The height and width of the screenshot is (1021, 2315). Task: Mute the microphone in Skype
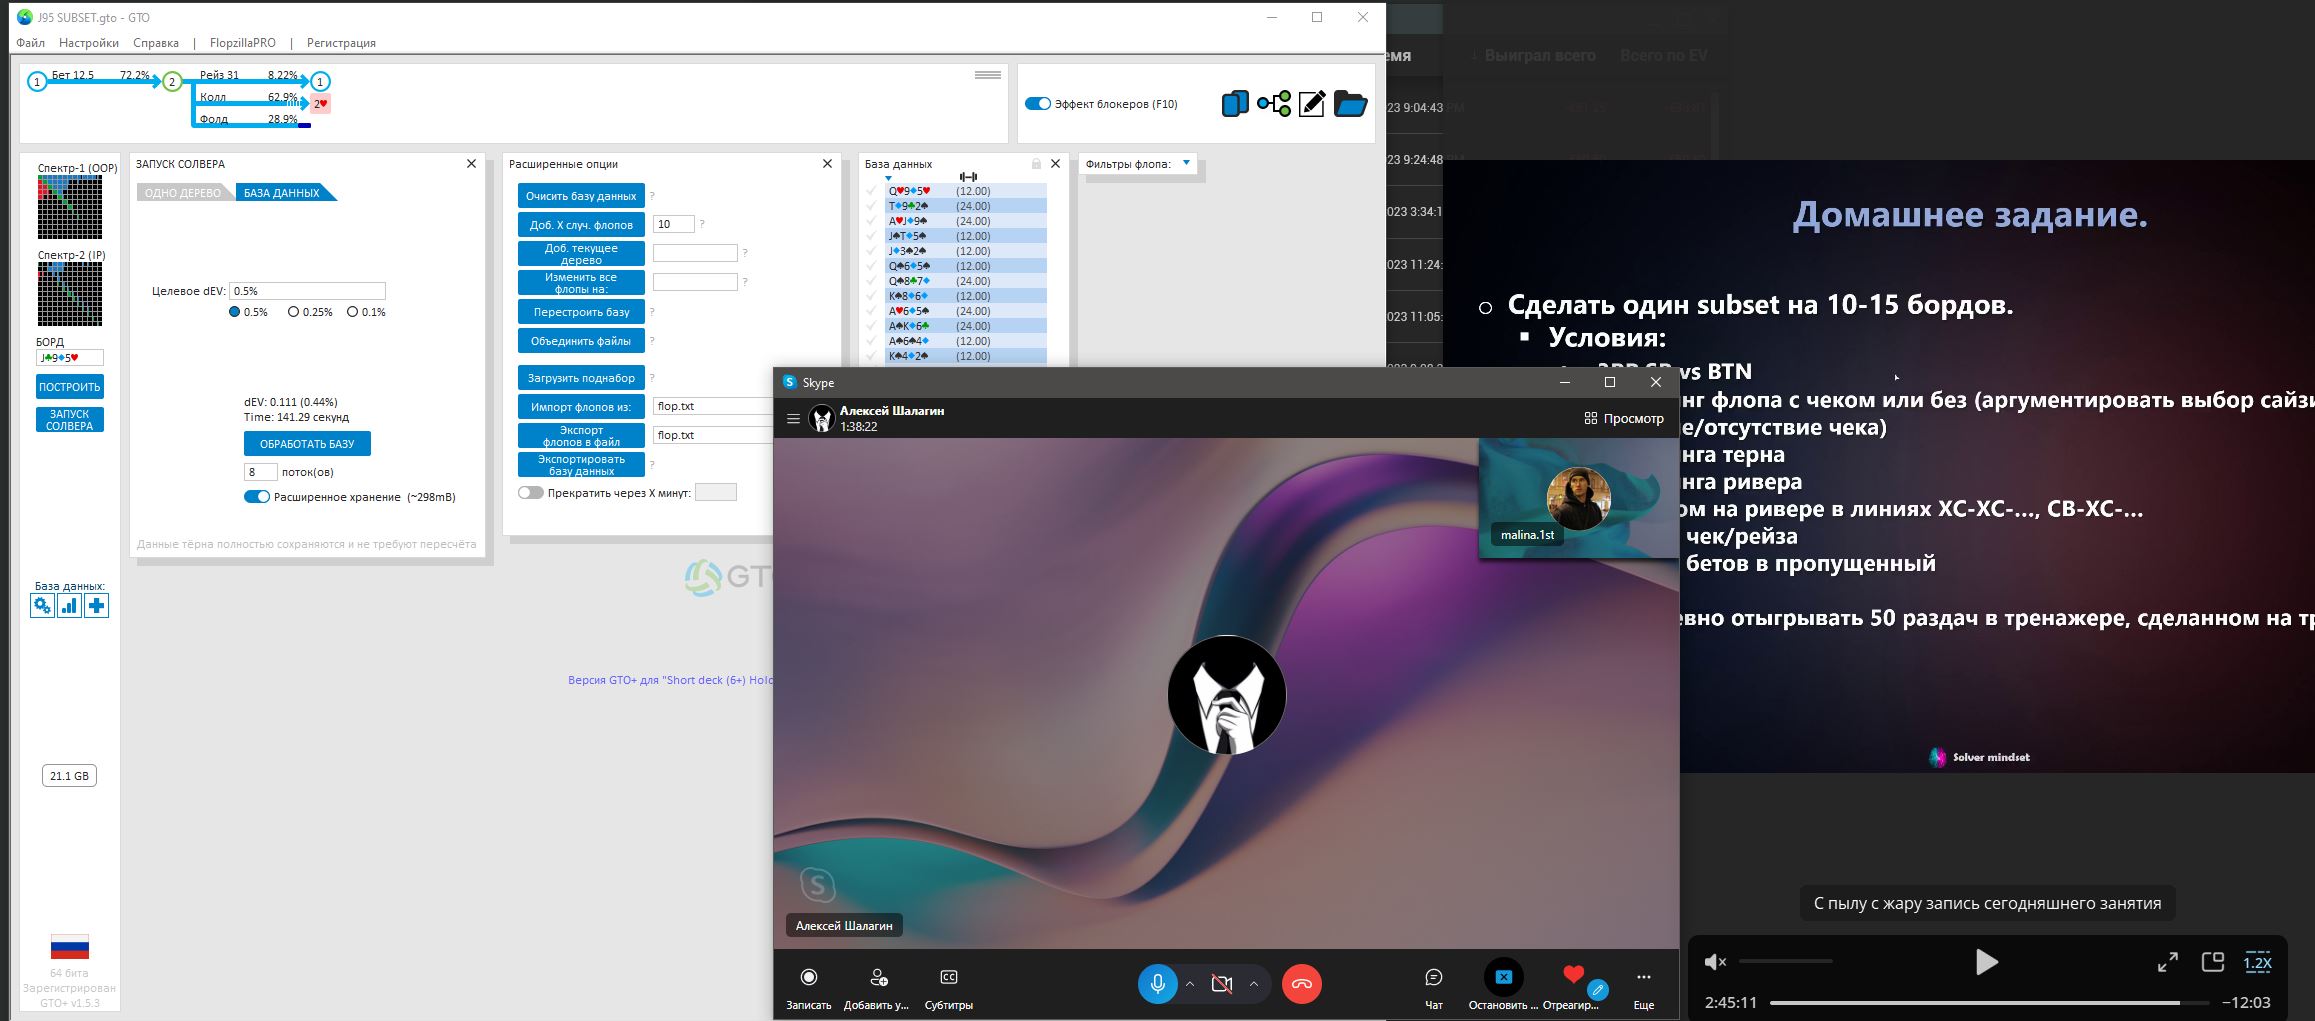[x=1157, y=984]
